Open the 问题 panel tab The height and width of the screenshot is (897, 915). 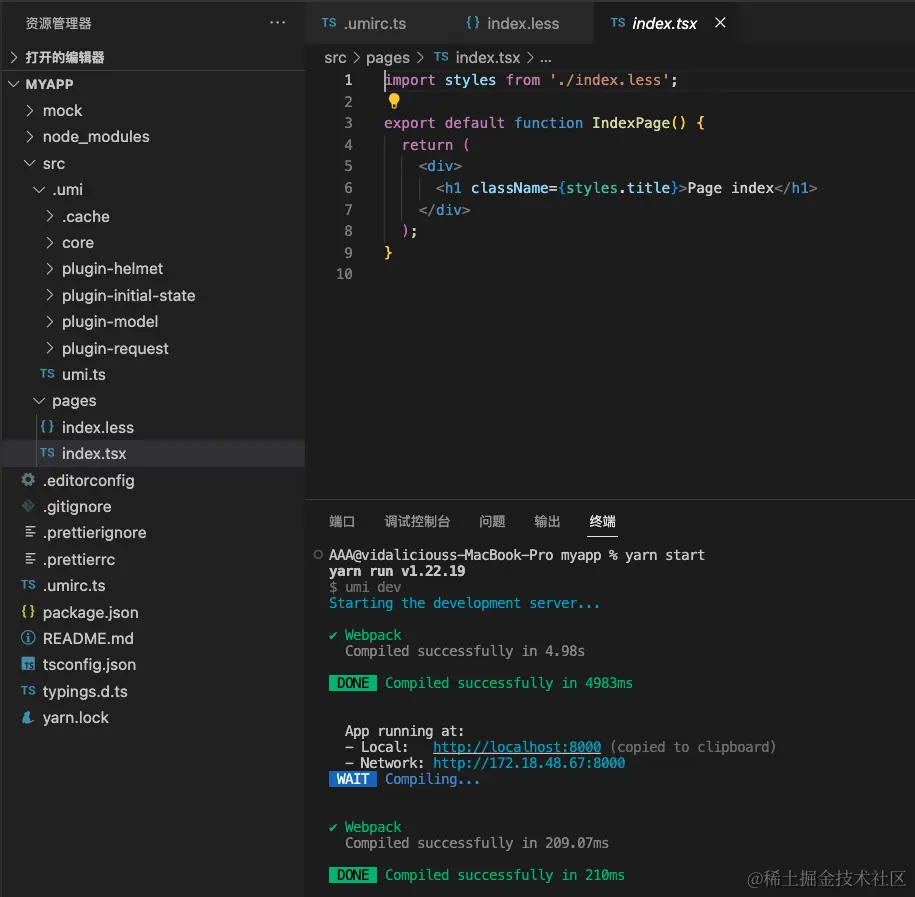492,521
